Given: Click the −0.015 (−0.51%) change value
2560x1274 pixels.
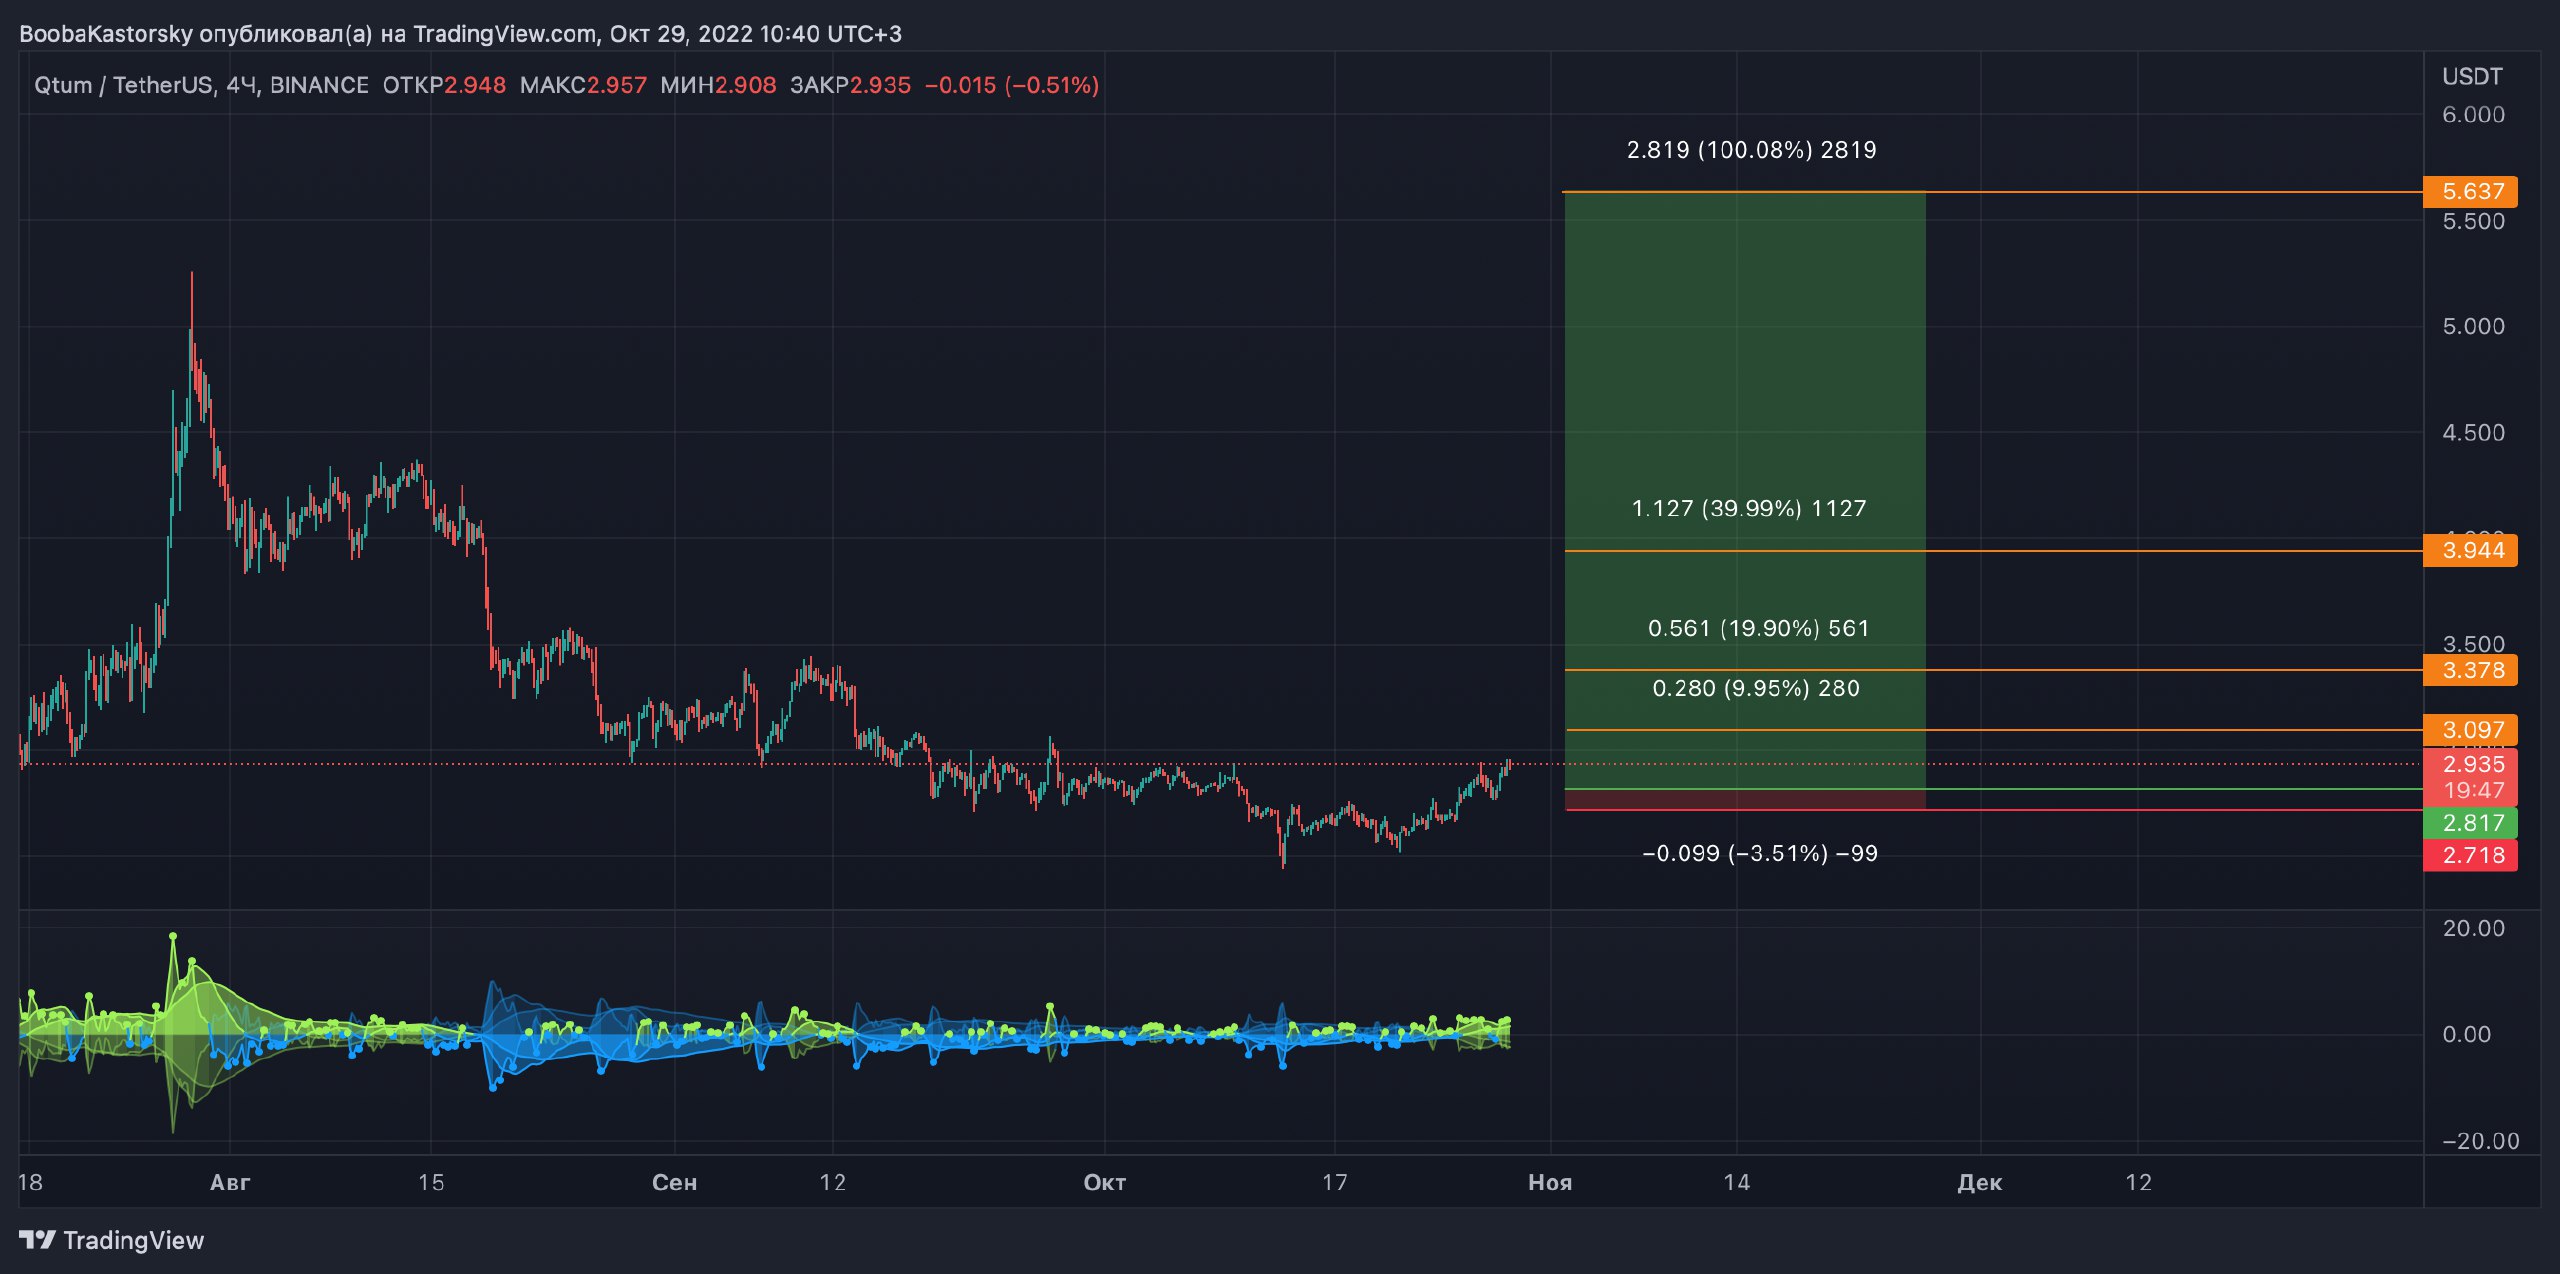Looking at the screenshot, I should (1012, 85).
